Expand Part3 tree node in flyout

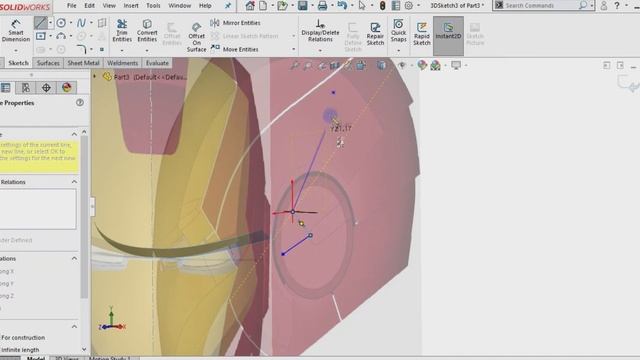(95, 76)
